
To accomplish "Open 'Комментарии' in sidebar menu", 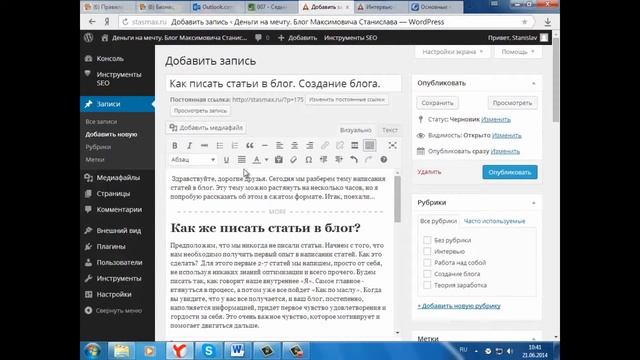I will click(118, 209).
